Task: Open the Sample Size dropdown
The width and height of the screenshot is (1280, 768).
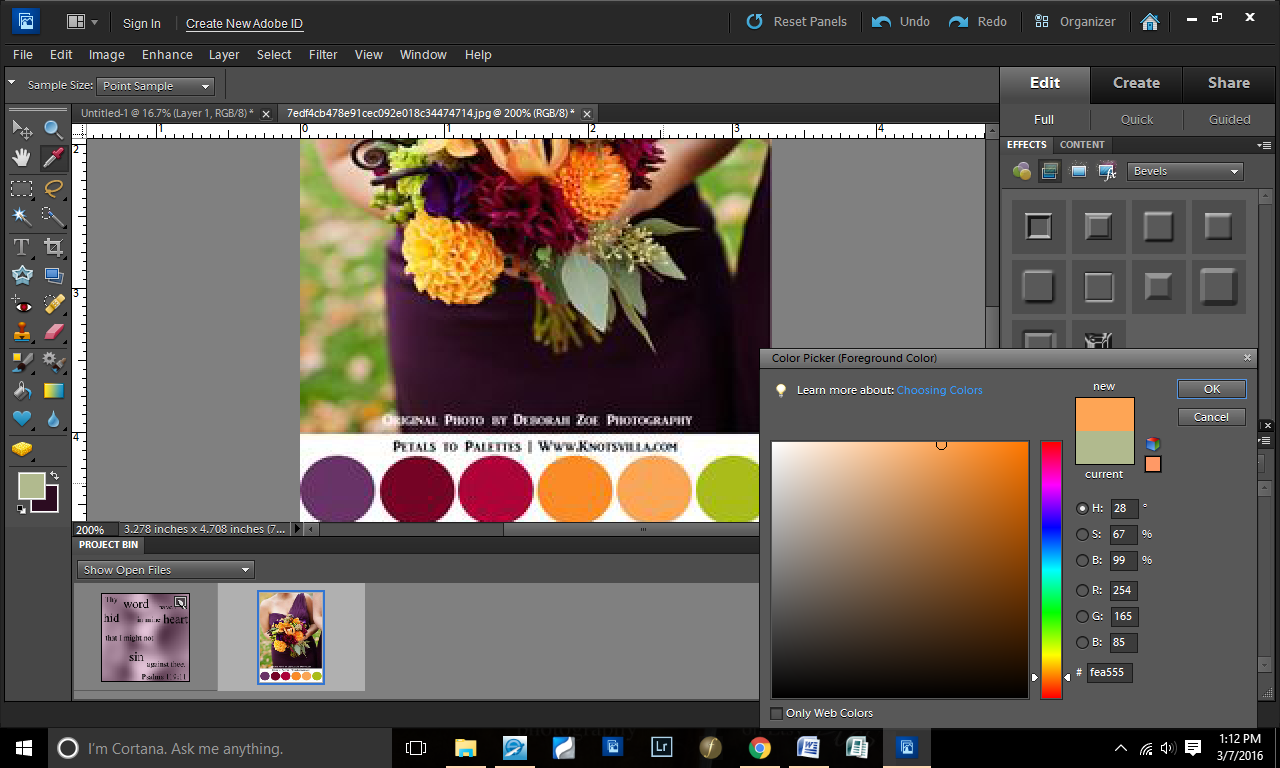Action: [155, 86]
